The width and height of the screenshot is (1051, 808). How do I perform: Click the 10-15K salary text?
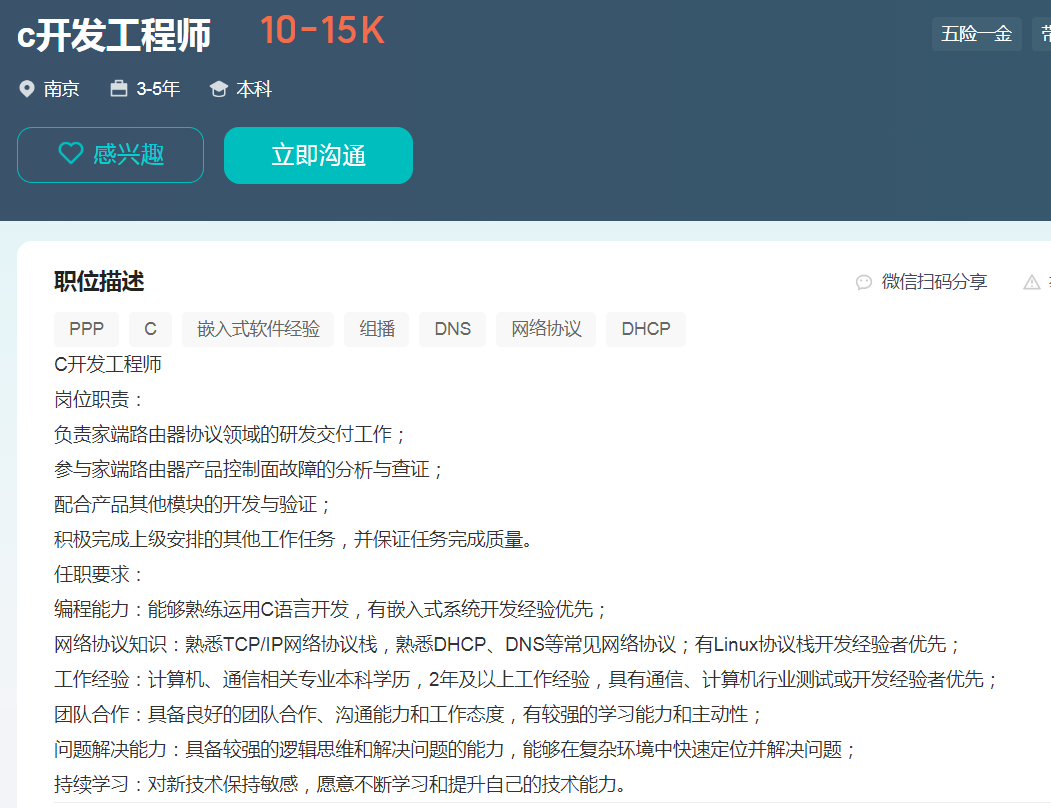click(x=322, y=32)
